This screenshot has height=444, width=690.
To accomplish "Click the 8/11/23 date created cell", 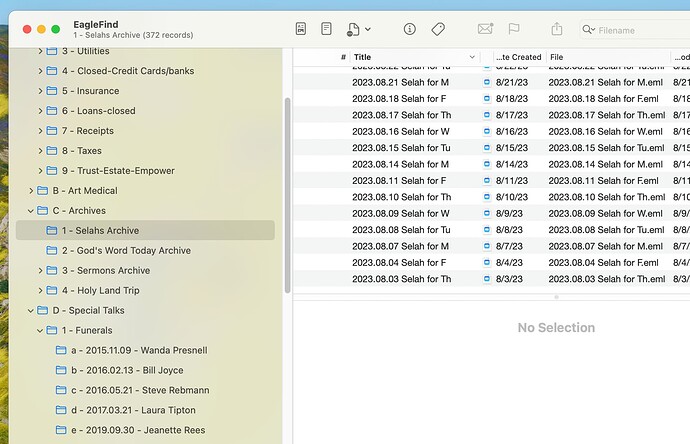I will pos(512,181).
